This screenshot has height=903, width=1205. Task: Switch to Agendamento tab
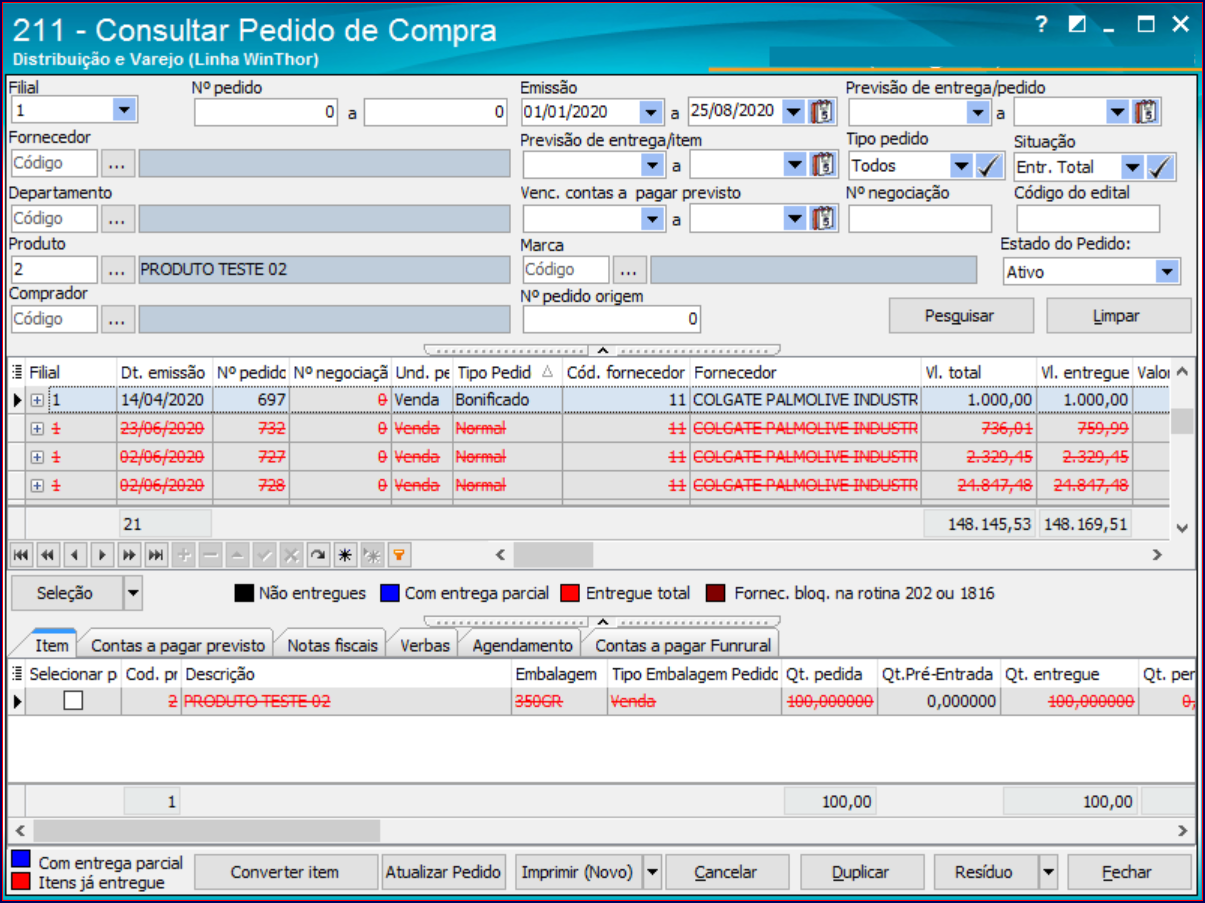pos(522,645)
